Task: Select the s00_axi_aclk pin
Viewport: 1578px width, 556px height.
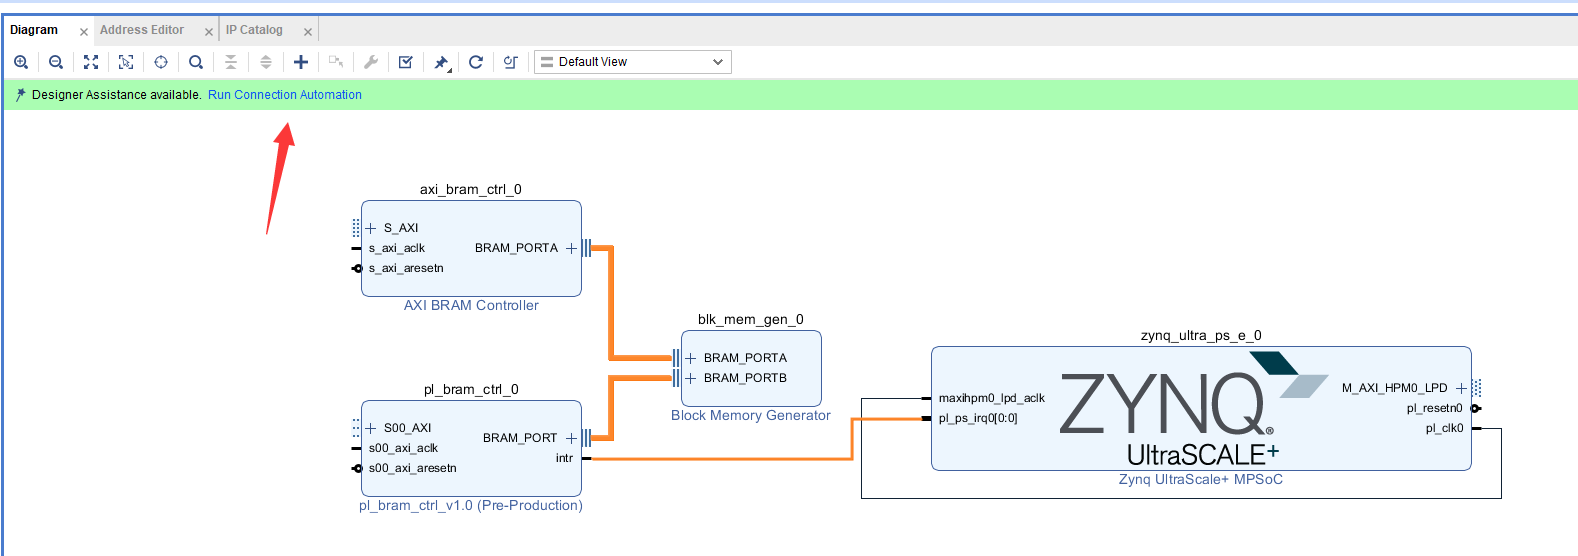Action: tap(403, 448)
